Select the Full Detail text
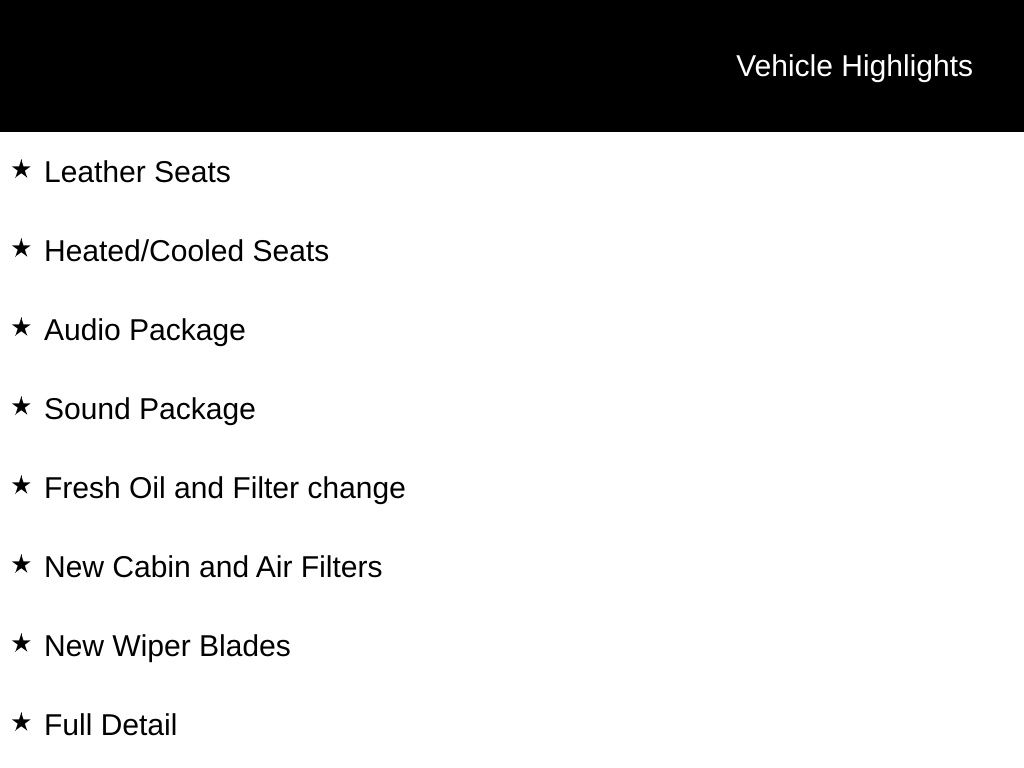 pos(110,725)
